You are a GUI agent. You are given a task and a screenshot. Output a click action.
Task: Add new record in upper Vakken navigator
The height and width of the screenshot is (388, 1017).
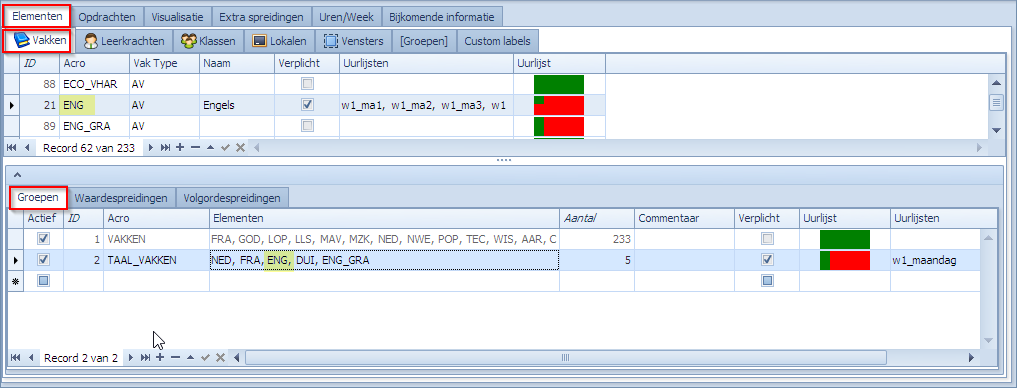click(180, 148)
